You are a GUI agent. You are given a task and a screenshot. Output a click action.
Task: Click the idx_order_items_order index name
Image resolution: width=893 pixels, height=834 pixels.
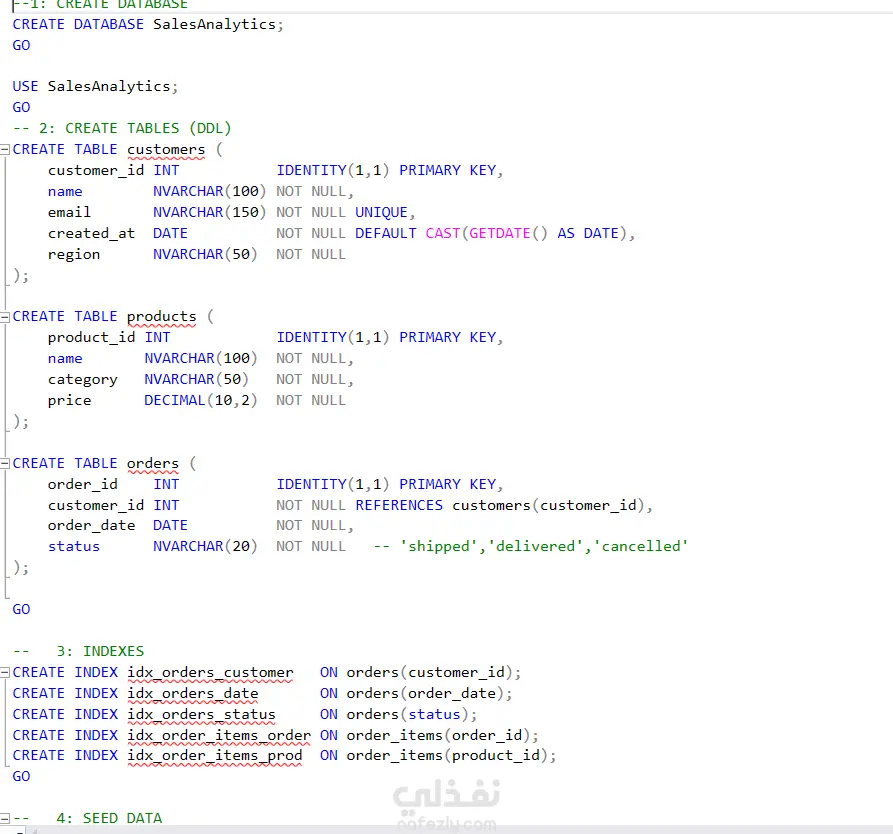pyautogui.click(x=219, y=735)
